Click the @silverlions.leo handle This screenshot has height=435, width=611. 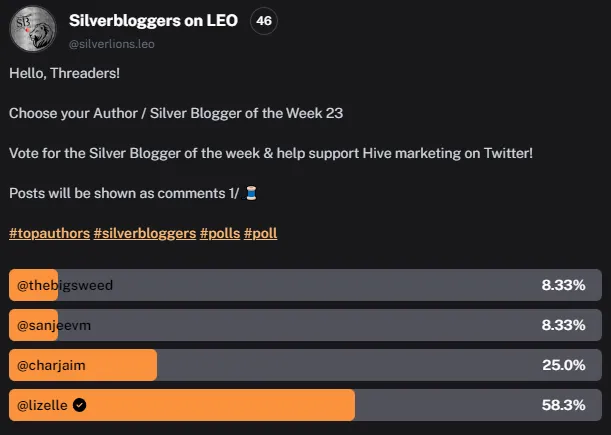click(111, 44)
